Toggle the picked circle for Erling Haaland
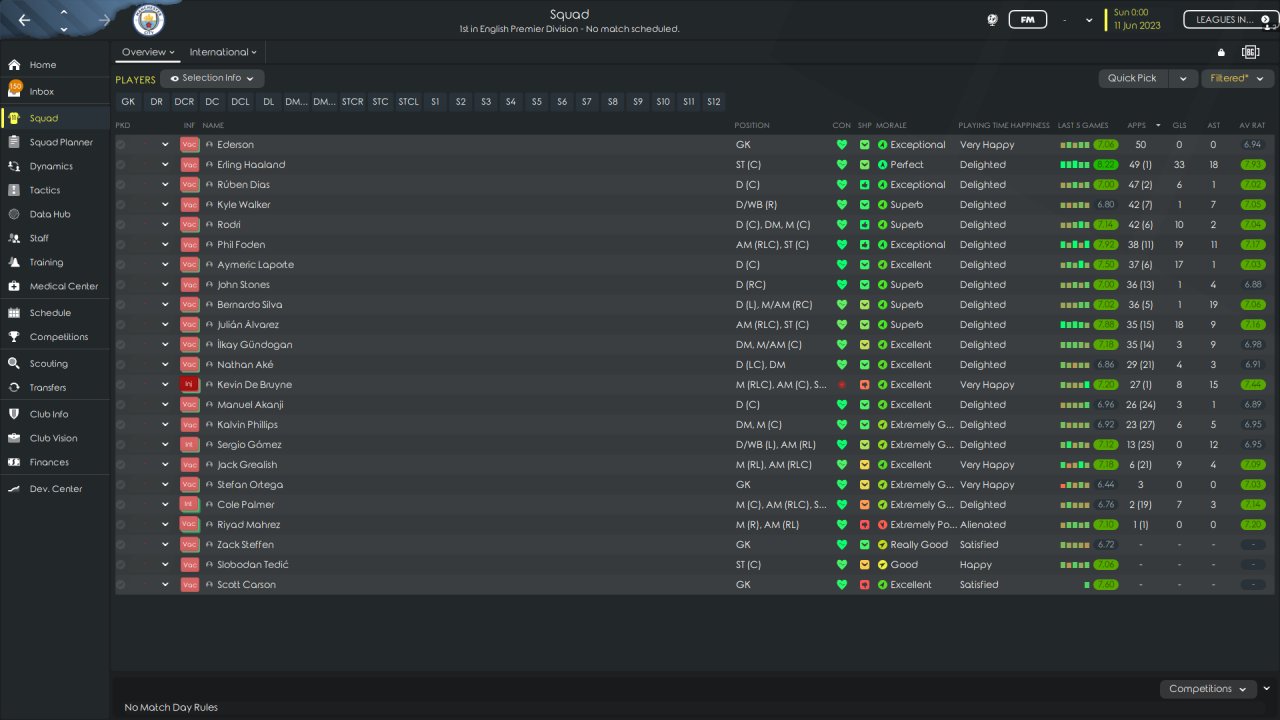The width and height of the screenshot is (1280, 720). coord(121,165)
